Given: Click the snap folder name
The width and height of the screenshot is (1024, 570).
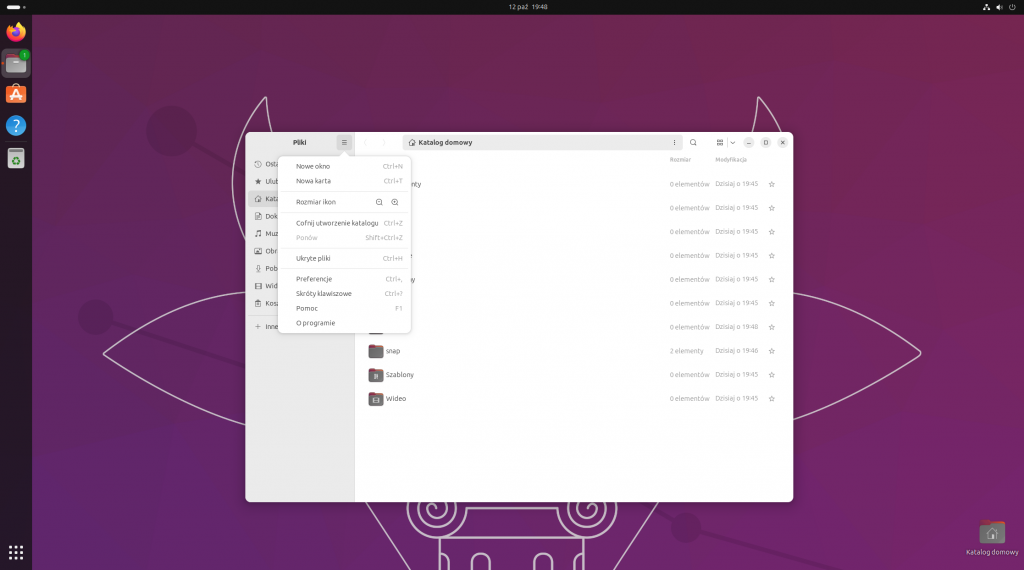Looking at the screenshot, I should [392, 351].
